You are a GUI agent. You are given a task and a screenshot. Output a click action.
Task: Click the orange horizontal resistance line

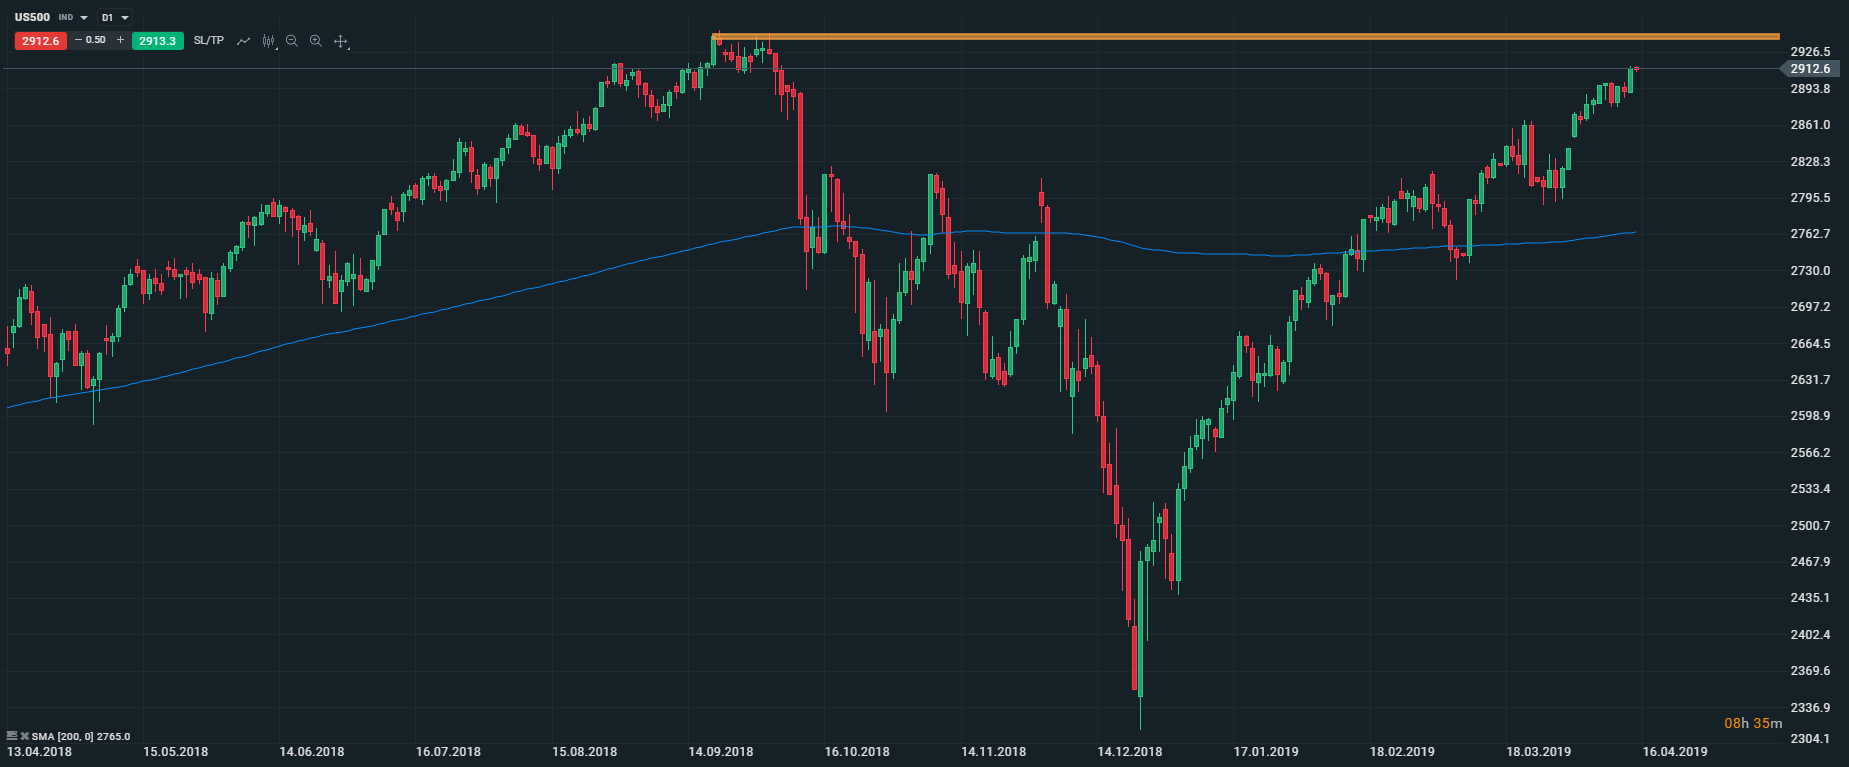pyautogui.click(x=1200, y=37)
